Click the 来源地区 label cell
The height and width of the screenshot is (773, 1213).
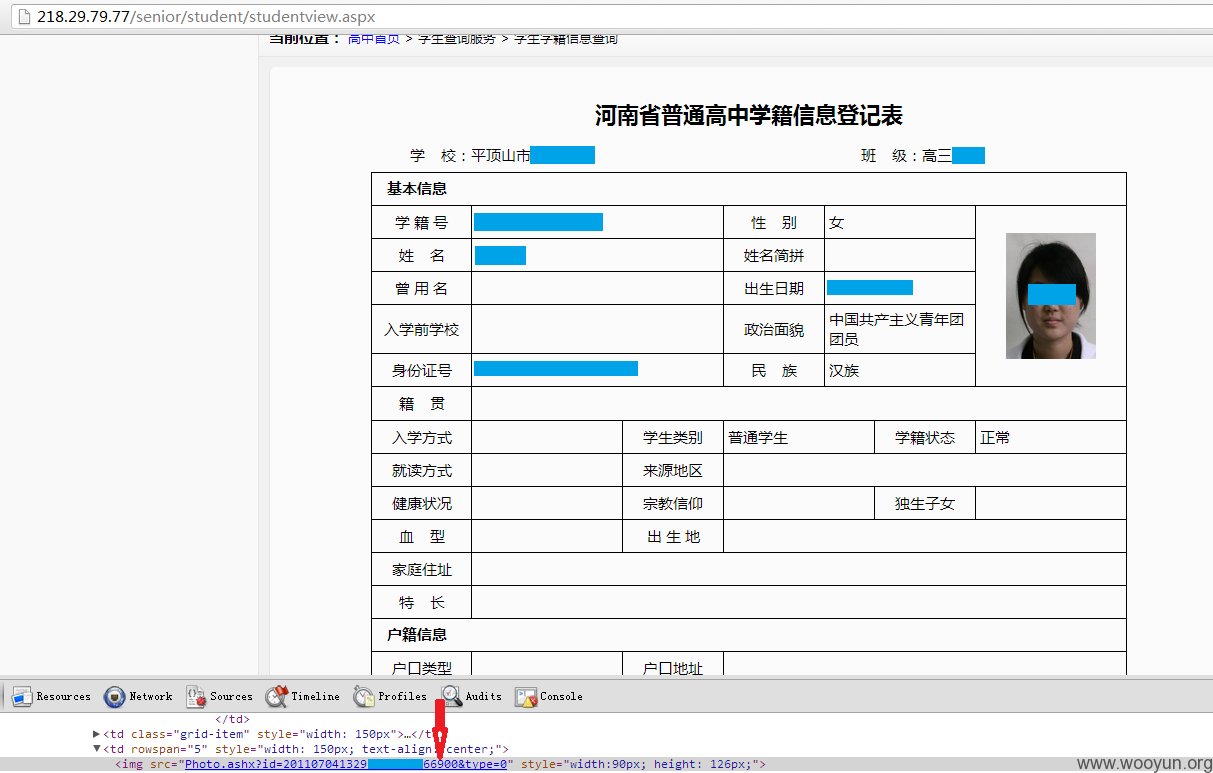pyautogui.click(x=673, y=470)
